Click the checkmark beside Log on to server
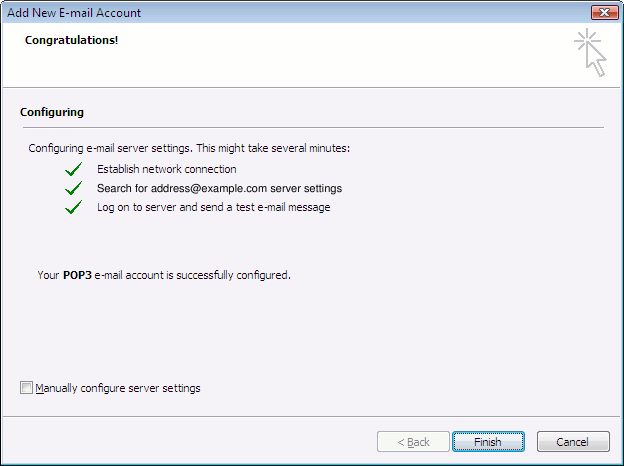 72,207
